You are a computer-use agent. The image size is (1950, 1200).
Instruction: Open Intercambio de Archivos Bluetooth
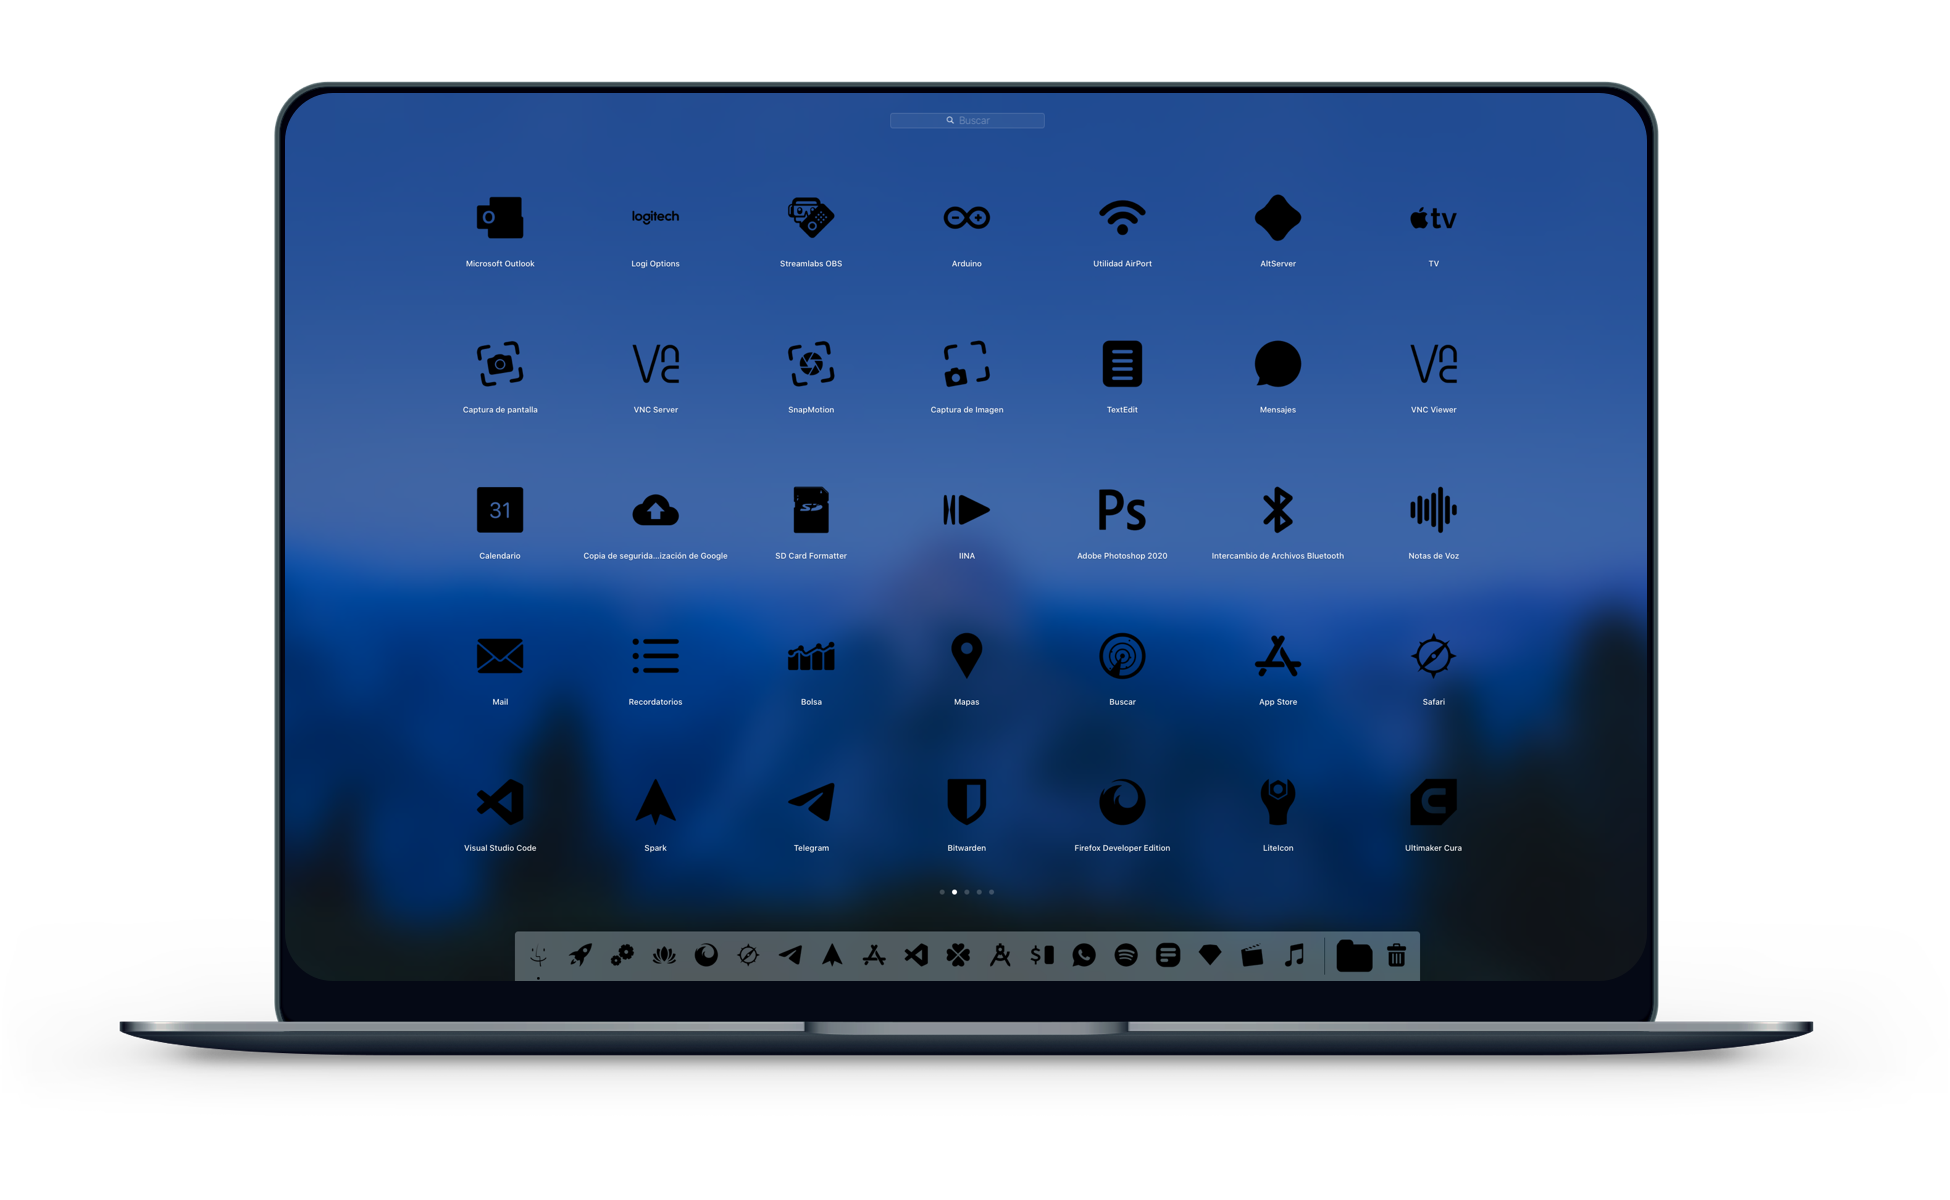(1276, 514)
